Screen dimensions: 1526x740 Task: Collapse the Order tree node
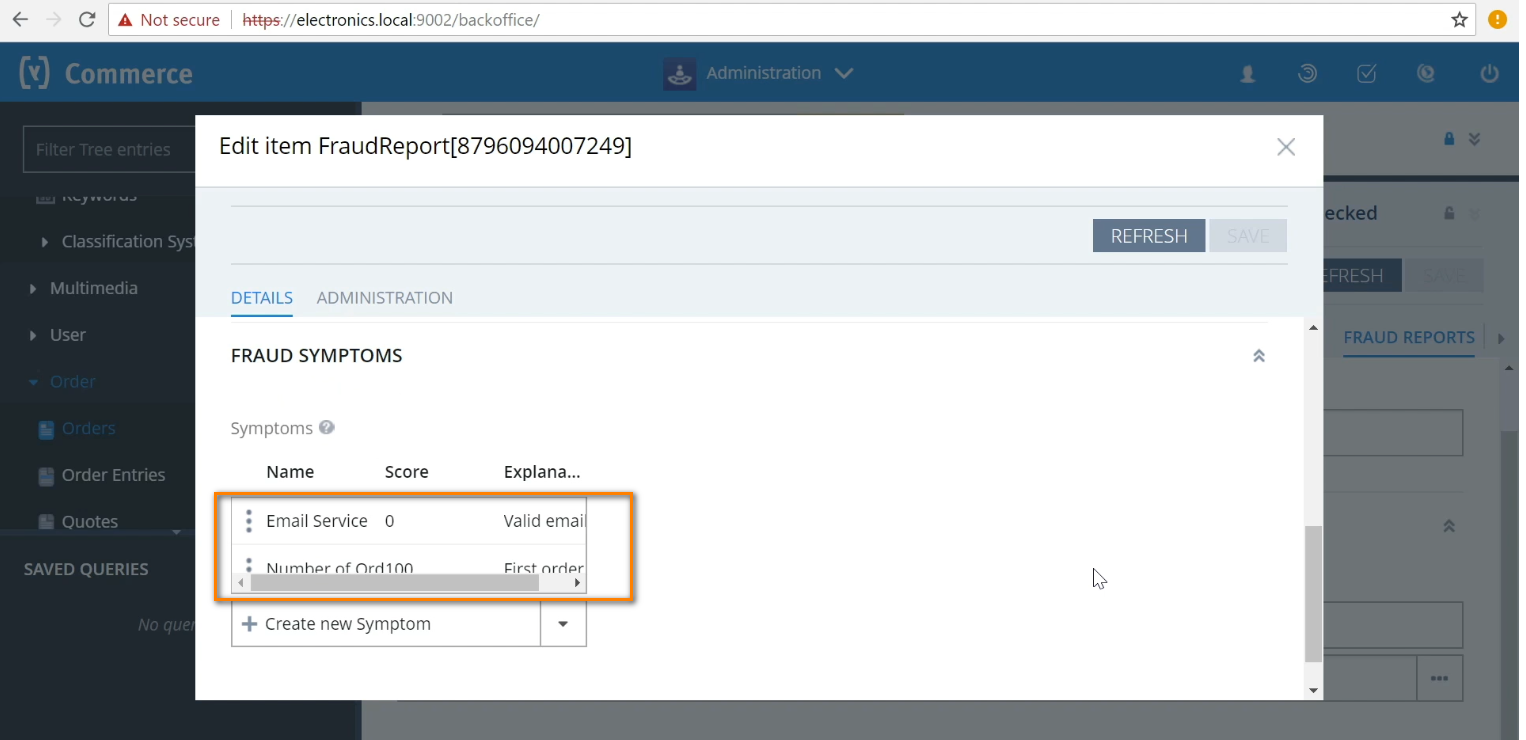pos(32,382)
